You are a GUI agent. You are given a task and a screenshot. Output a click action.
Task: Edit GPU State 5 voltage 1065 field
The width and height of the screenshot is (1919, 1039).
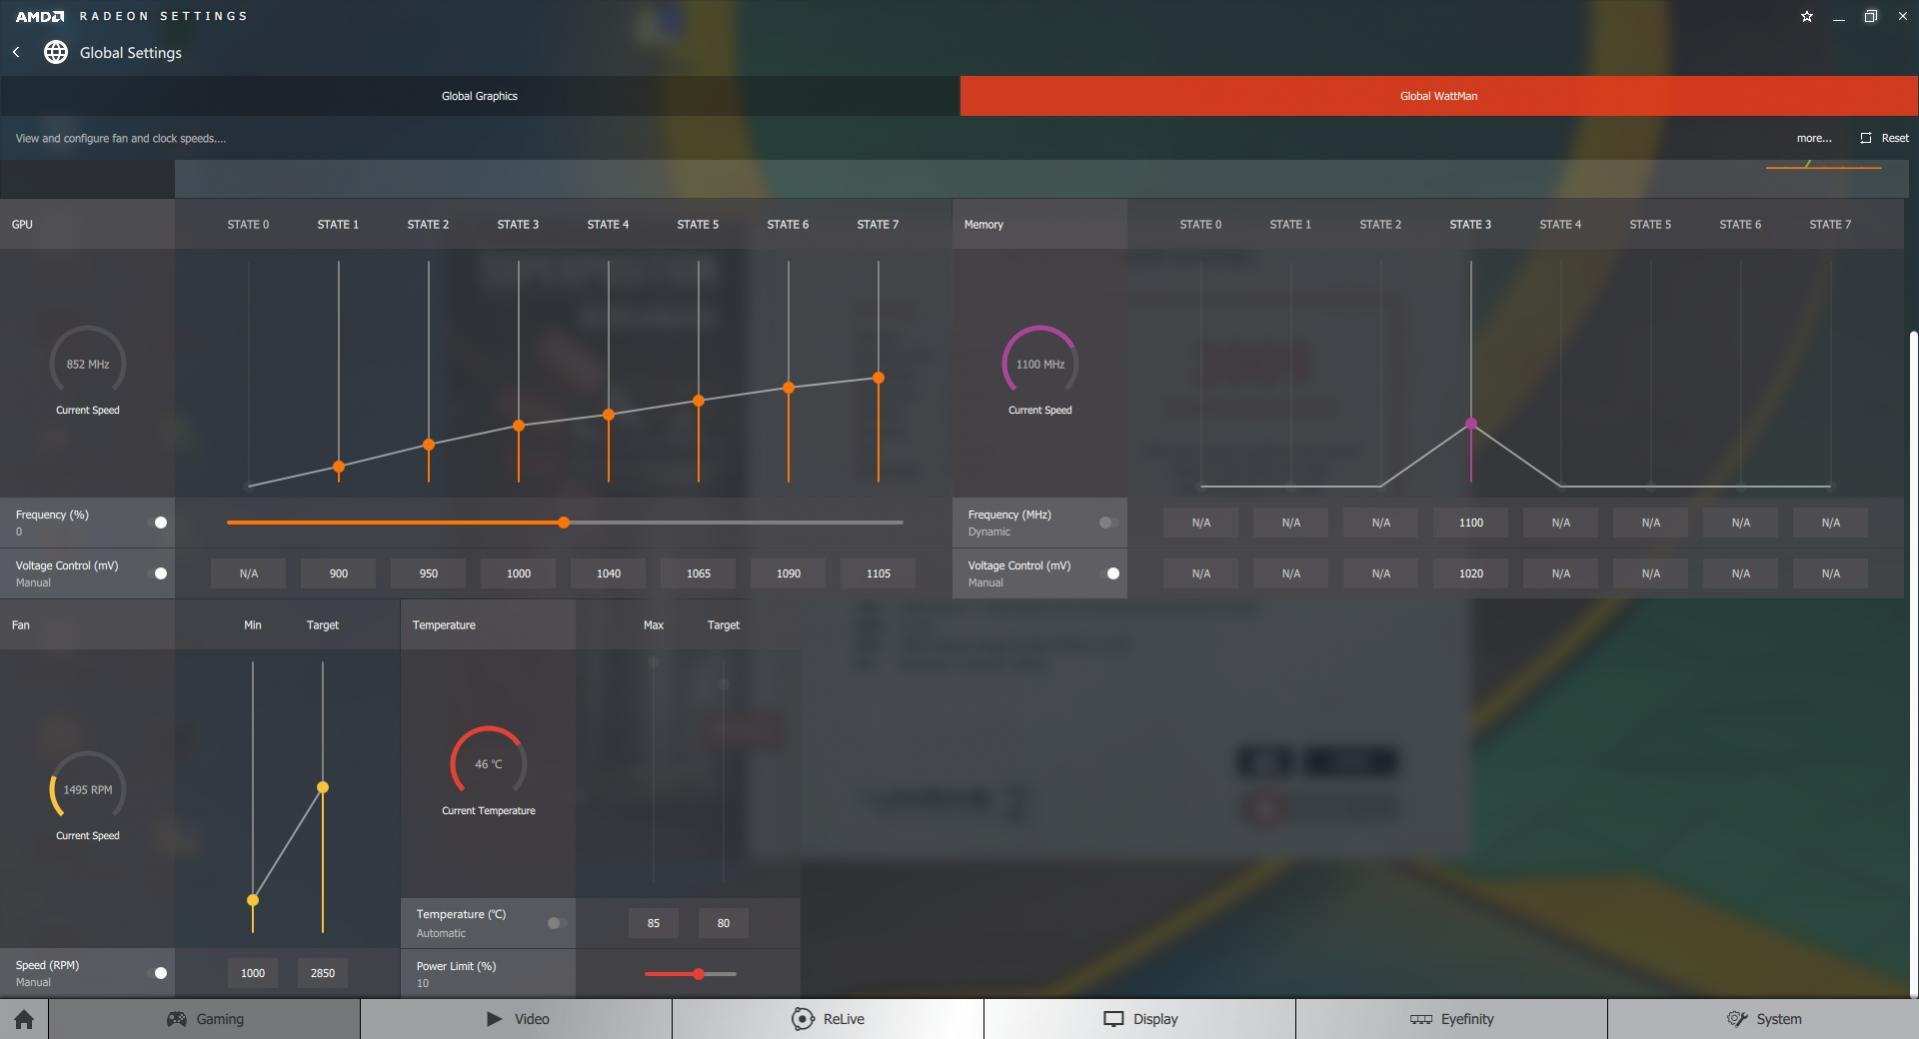[x=698, y=573]
